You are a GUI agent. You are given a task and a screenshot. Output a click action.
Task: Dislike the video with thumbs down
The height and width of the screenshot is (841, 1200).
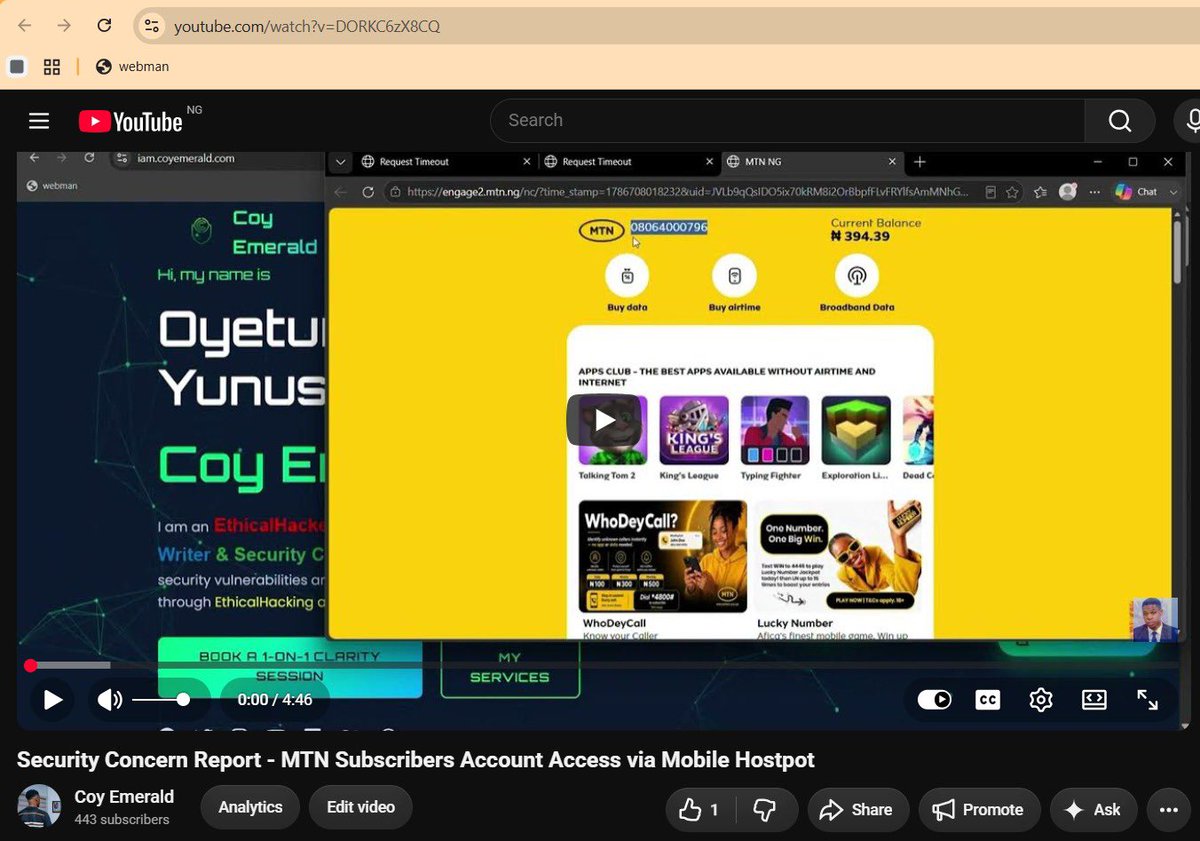pyautogui.click(x=766, y=810)
